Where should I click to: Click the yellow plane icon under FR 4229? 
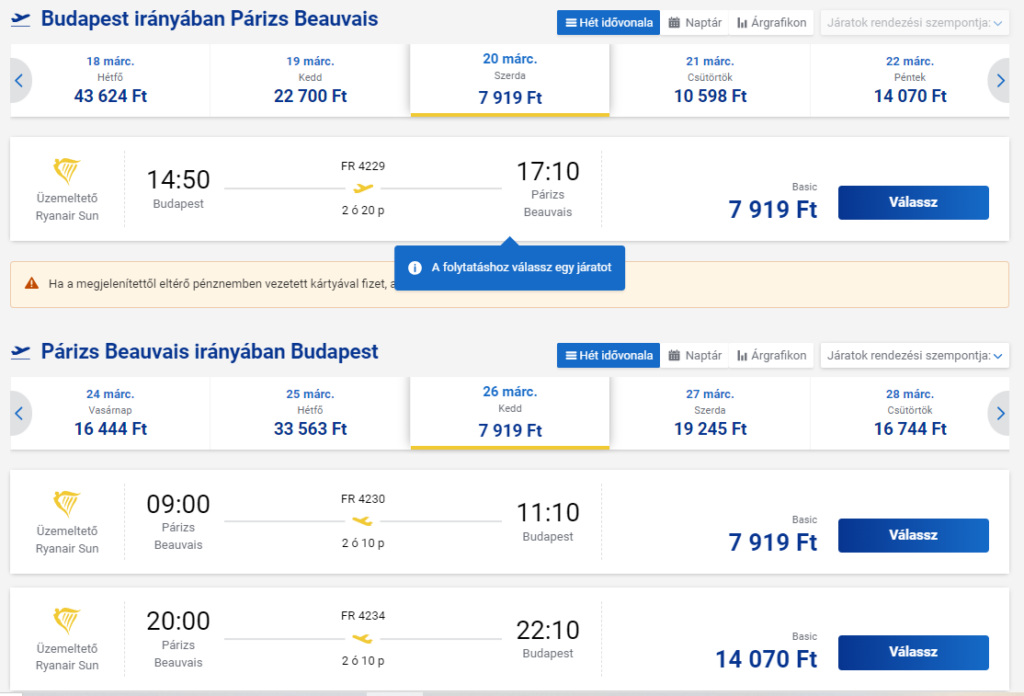(363, 189)
